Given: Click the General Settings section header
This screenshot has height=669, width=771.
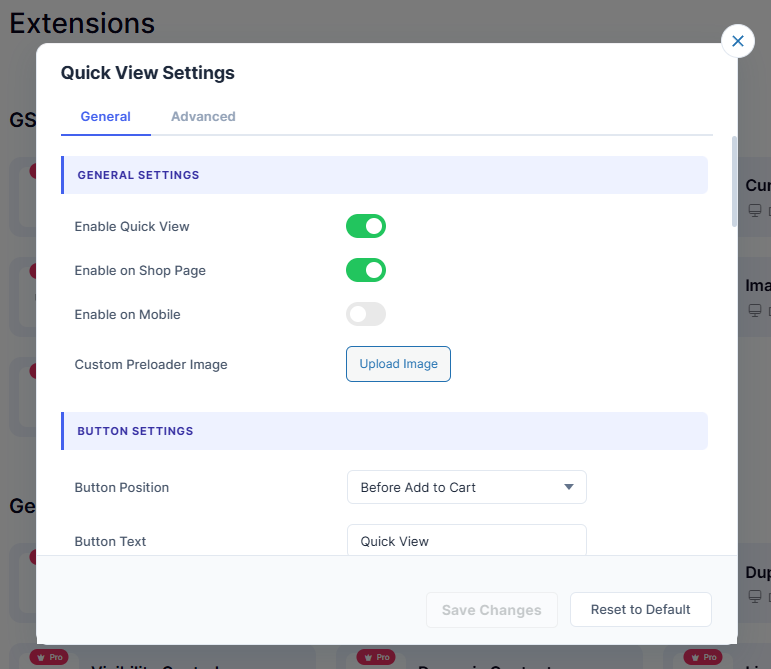Looking at the screenshot, I should click(384, 175).
